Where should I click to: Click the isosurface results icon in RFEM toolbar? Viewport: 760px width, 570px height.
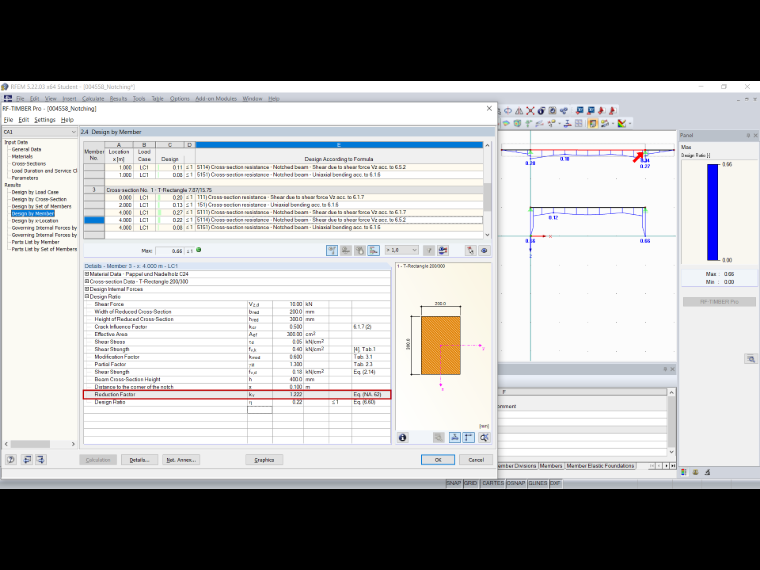[x=506, y=123]
